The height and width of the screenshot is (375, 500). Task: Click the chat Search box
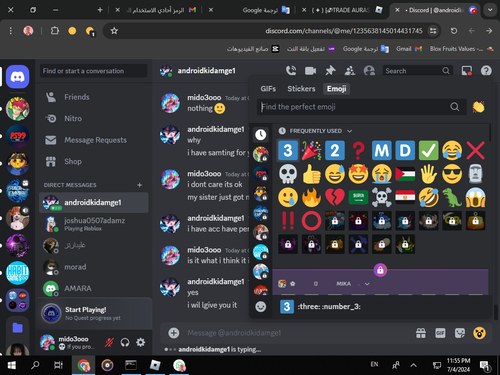(417, 71)
